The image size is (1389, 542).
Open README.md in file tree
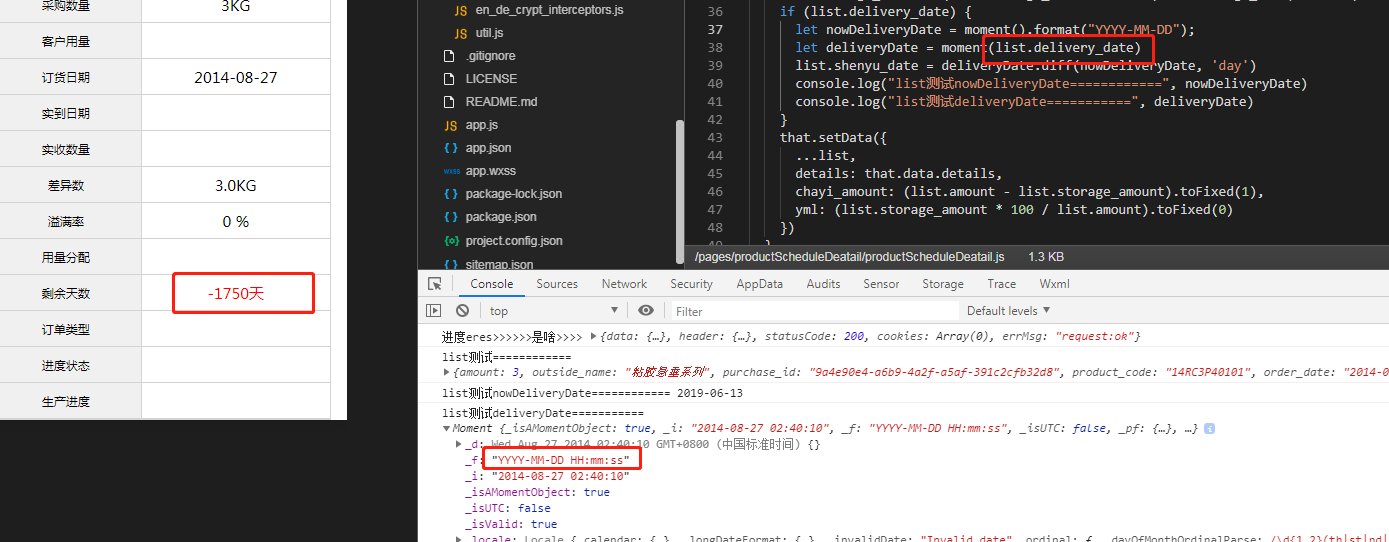[501, 102]
